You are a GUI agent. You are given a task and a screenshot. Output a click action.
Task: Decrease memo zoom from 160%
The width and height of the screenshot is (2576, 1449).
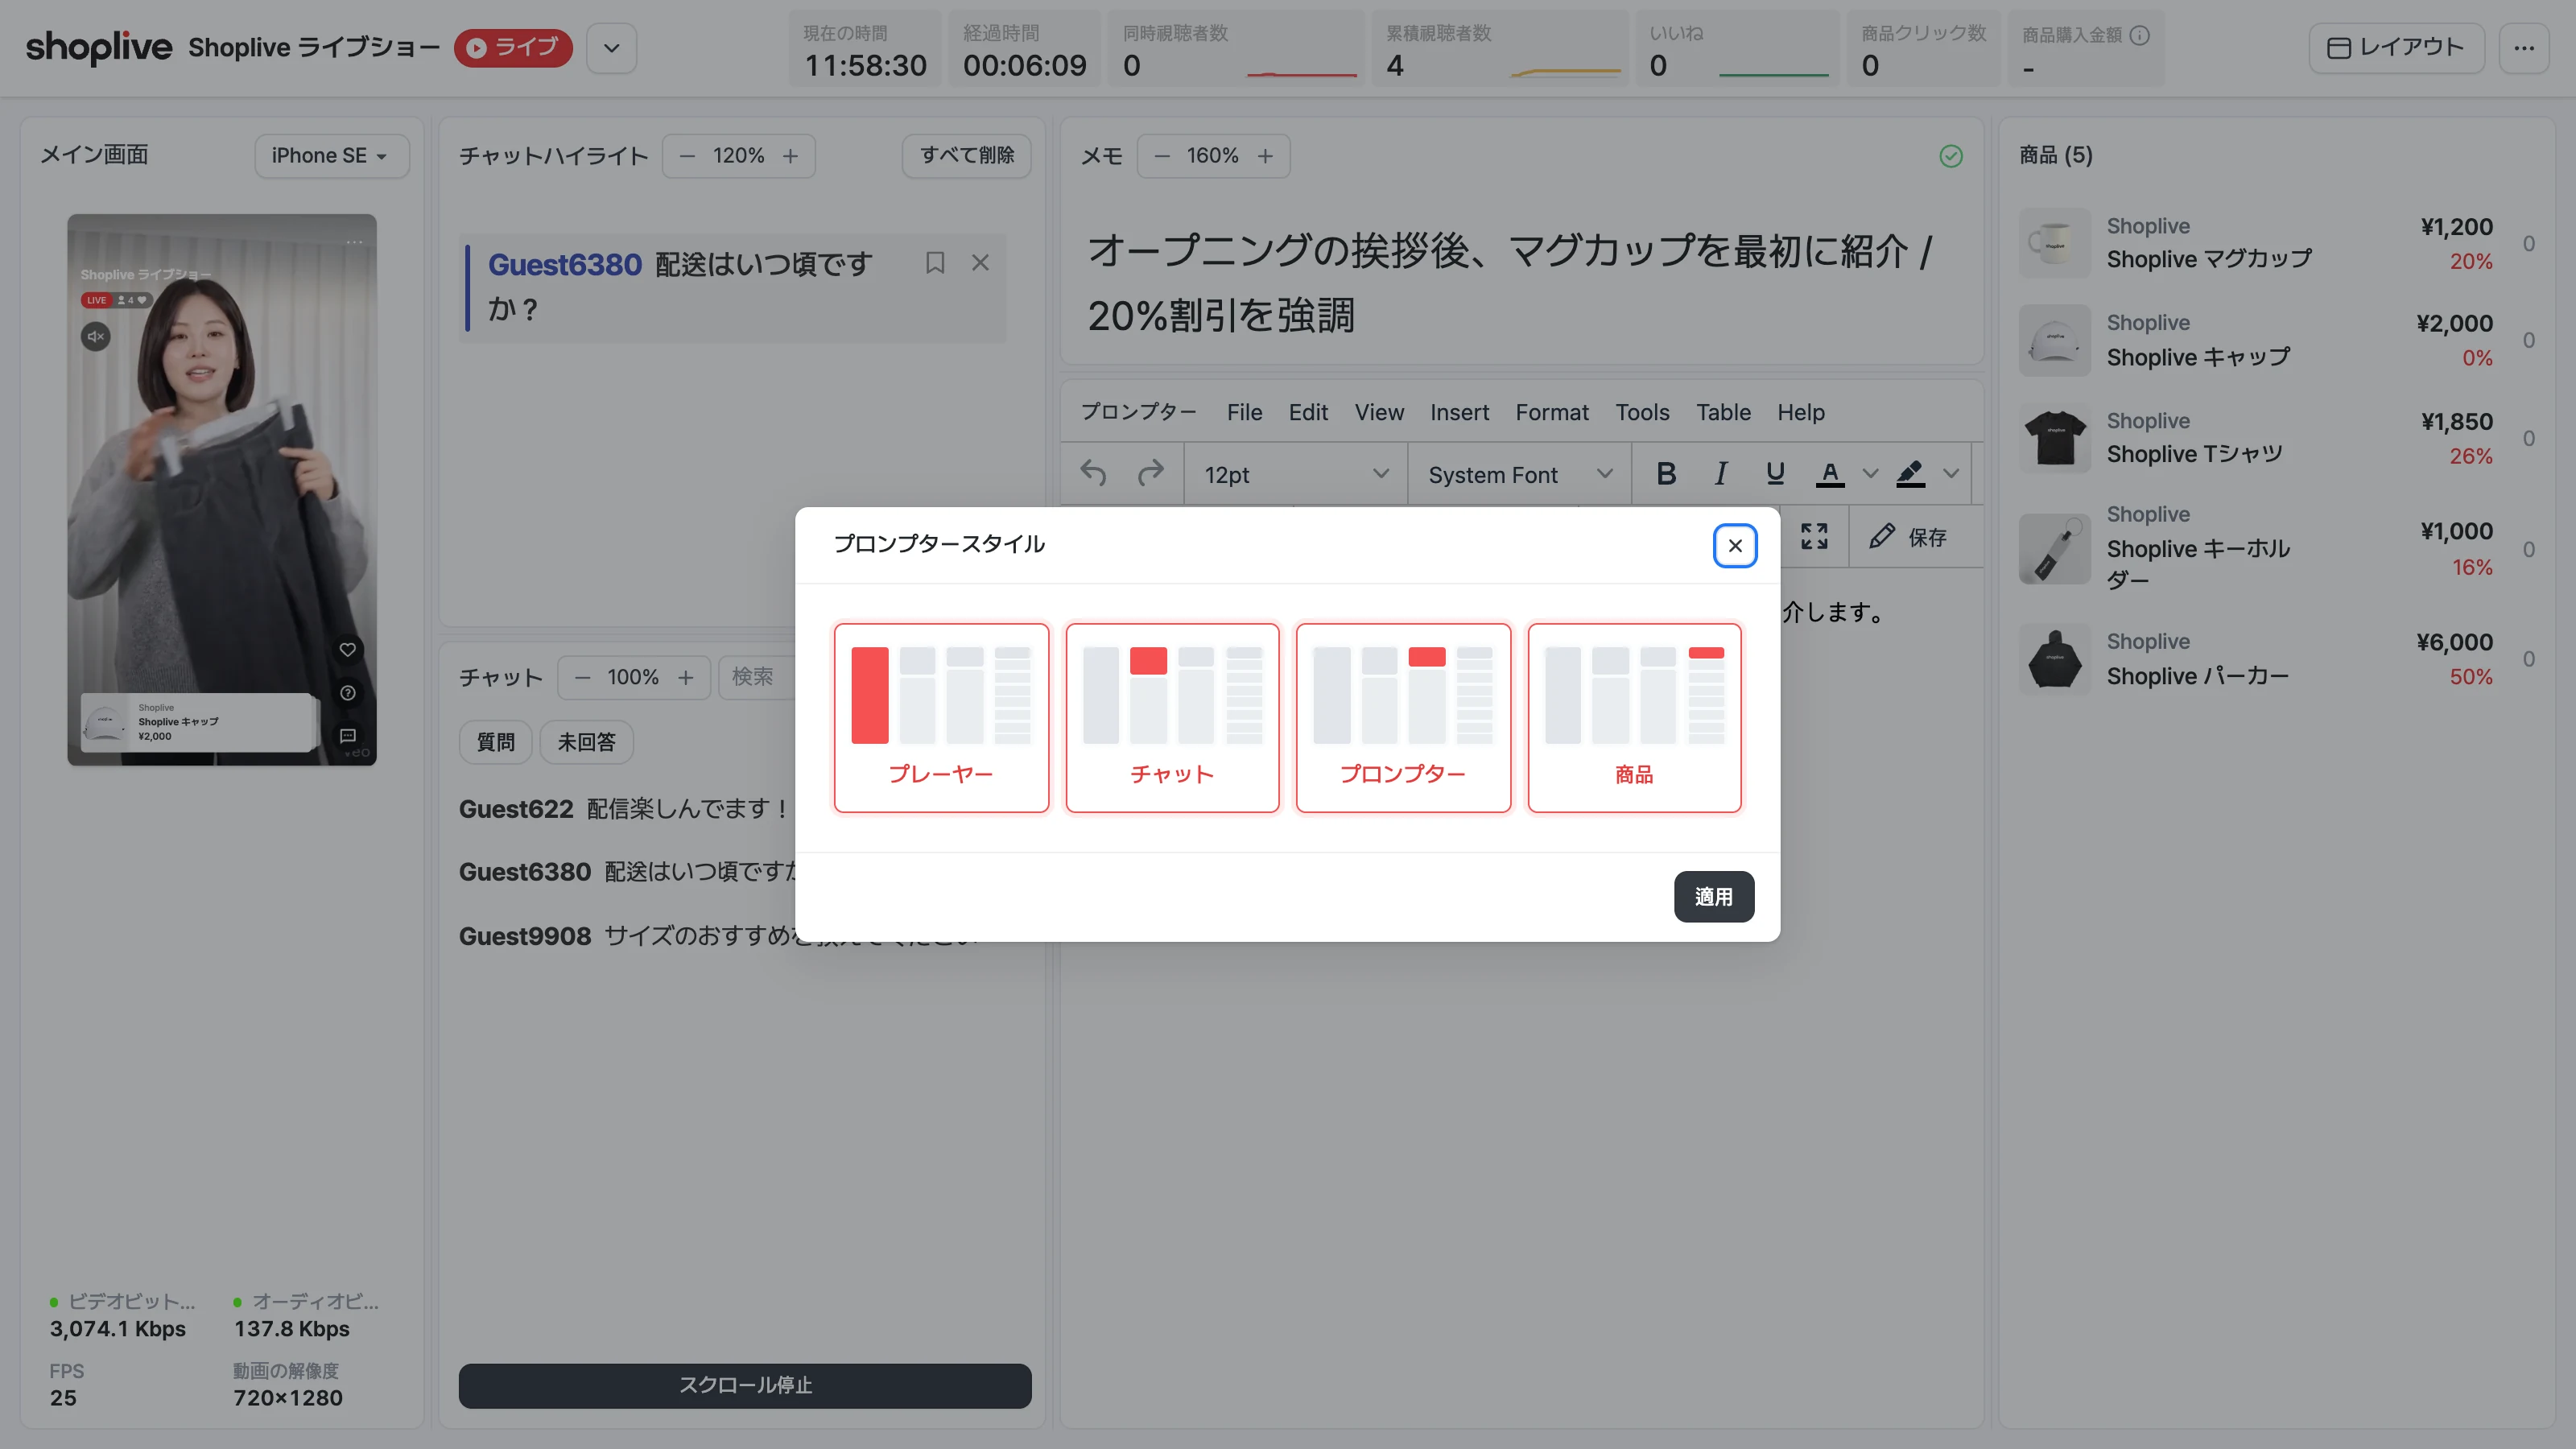coord(1162,156)
